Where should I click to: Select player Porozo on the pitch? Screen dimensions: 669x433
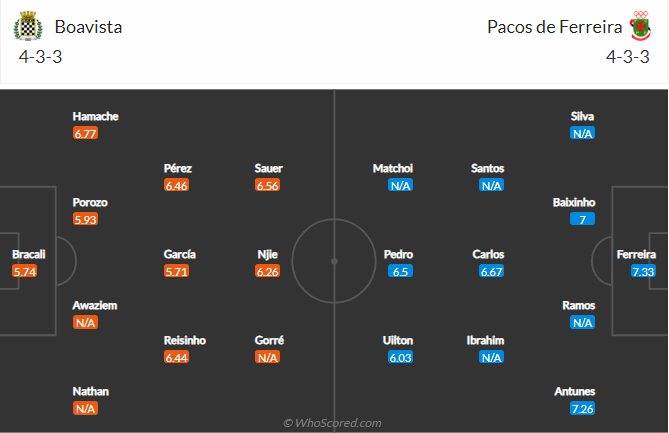point(90,202)
